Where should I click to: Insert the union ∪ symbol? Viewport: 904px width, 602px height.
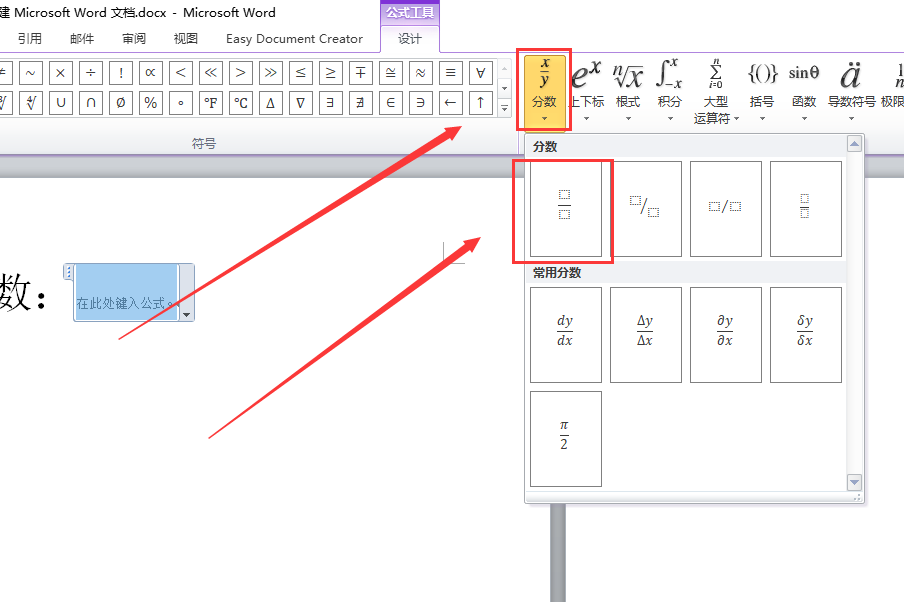pyautogui.click(x=61, y=103)
